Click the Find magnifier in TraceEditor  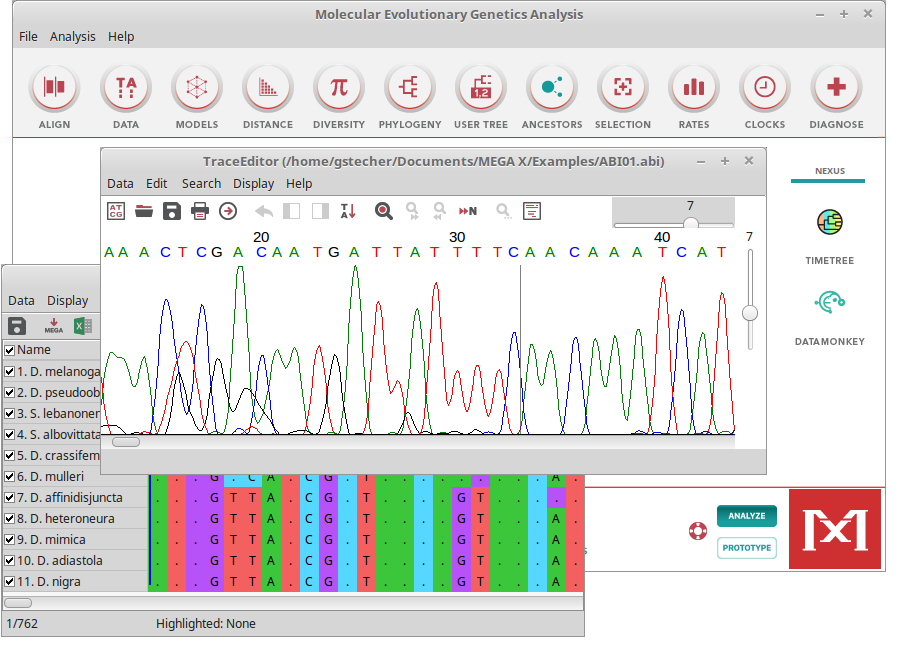pos(383,211)
